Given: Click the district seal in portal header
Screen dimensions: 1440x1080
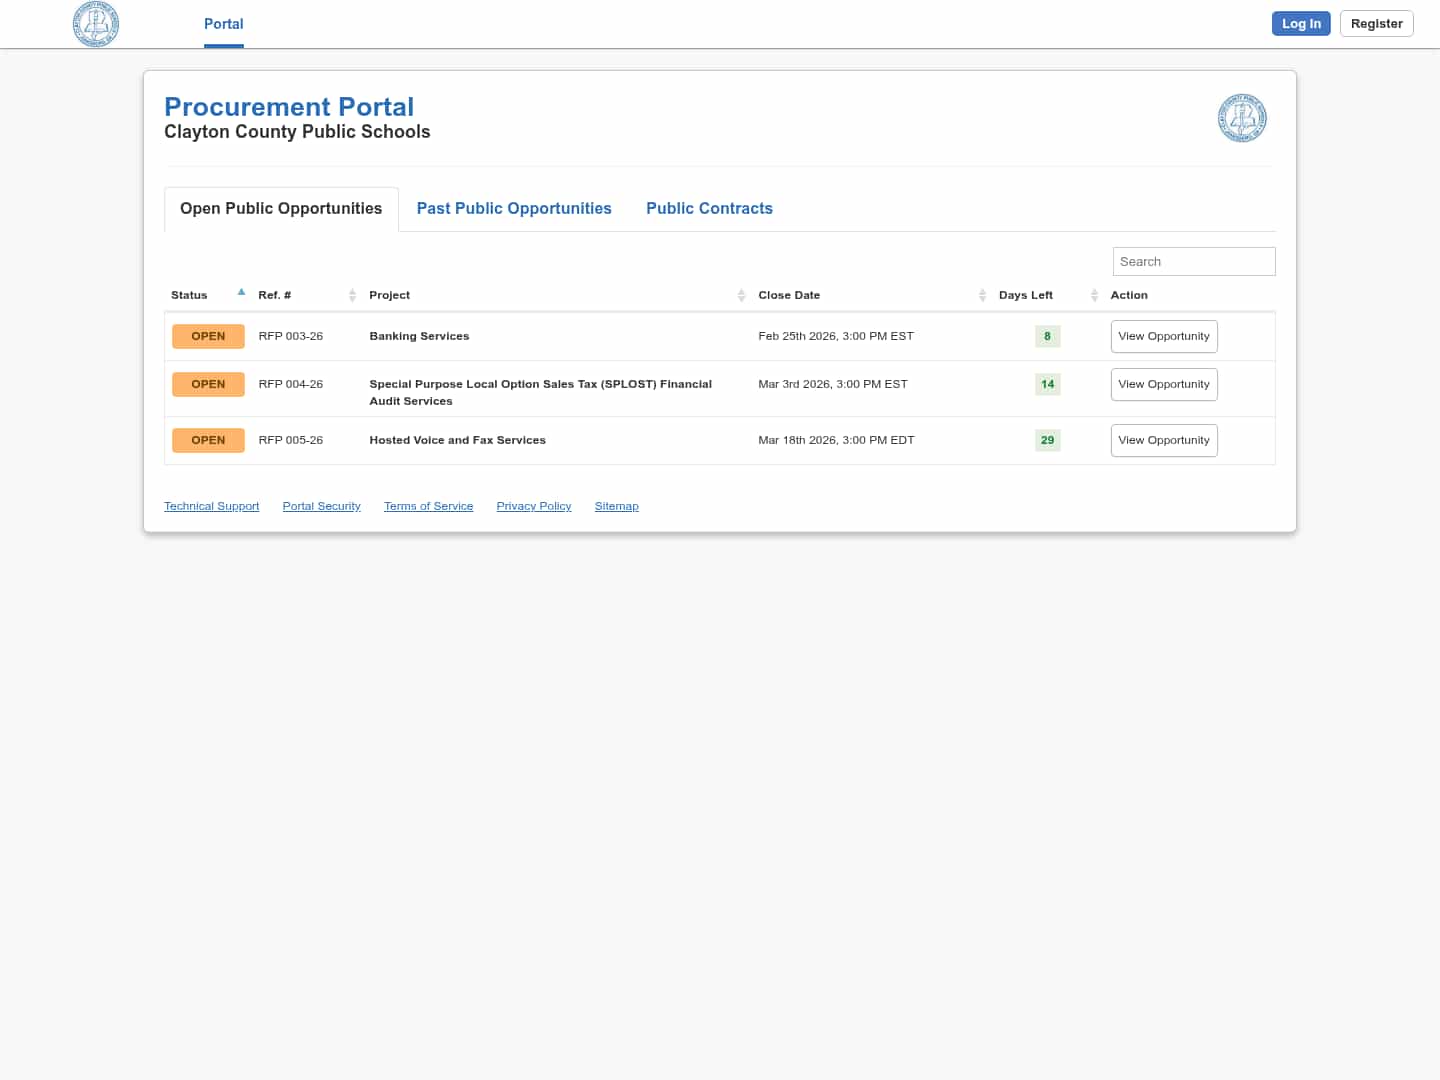Looking at the screenshot, I should [1242, 118].
